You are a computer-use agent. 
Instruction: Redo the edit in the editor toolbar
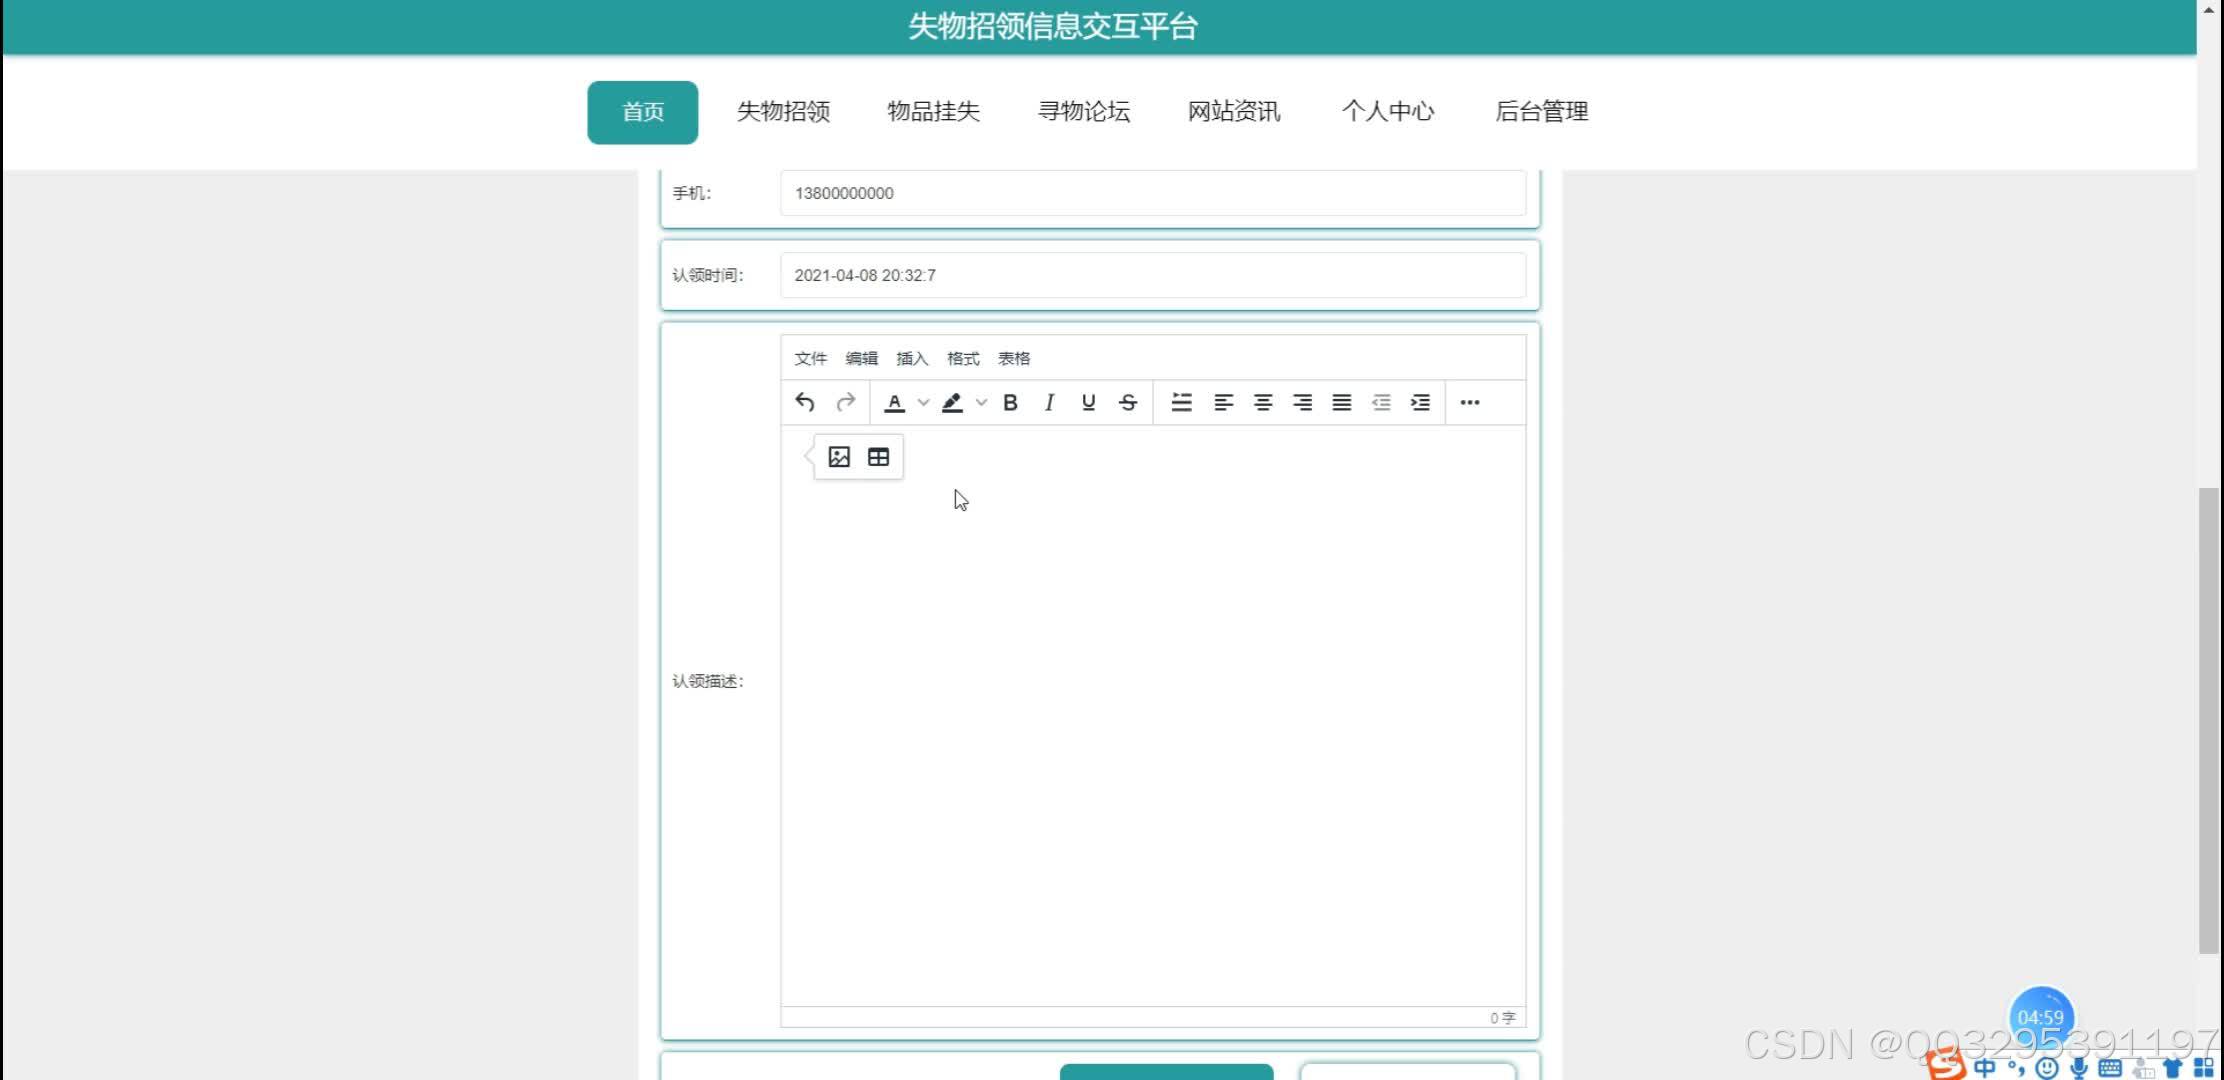point(846,402)
